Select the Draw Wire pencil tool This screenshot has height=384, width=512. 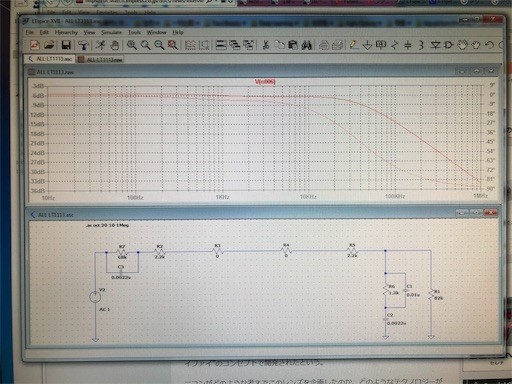pos(354,45)
